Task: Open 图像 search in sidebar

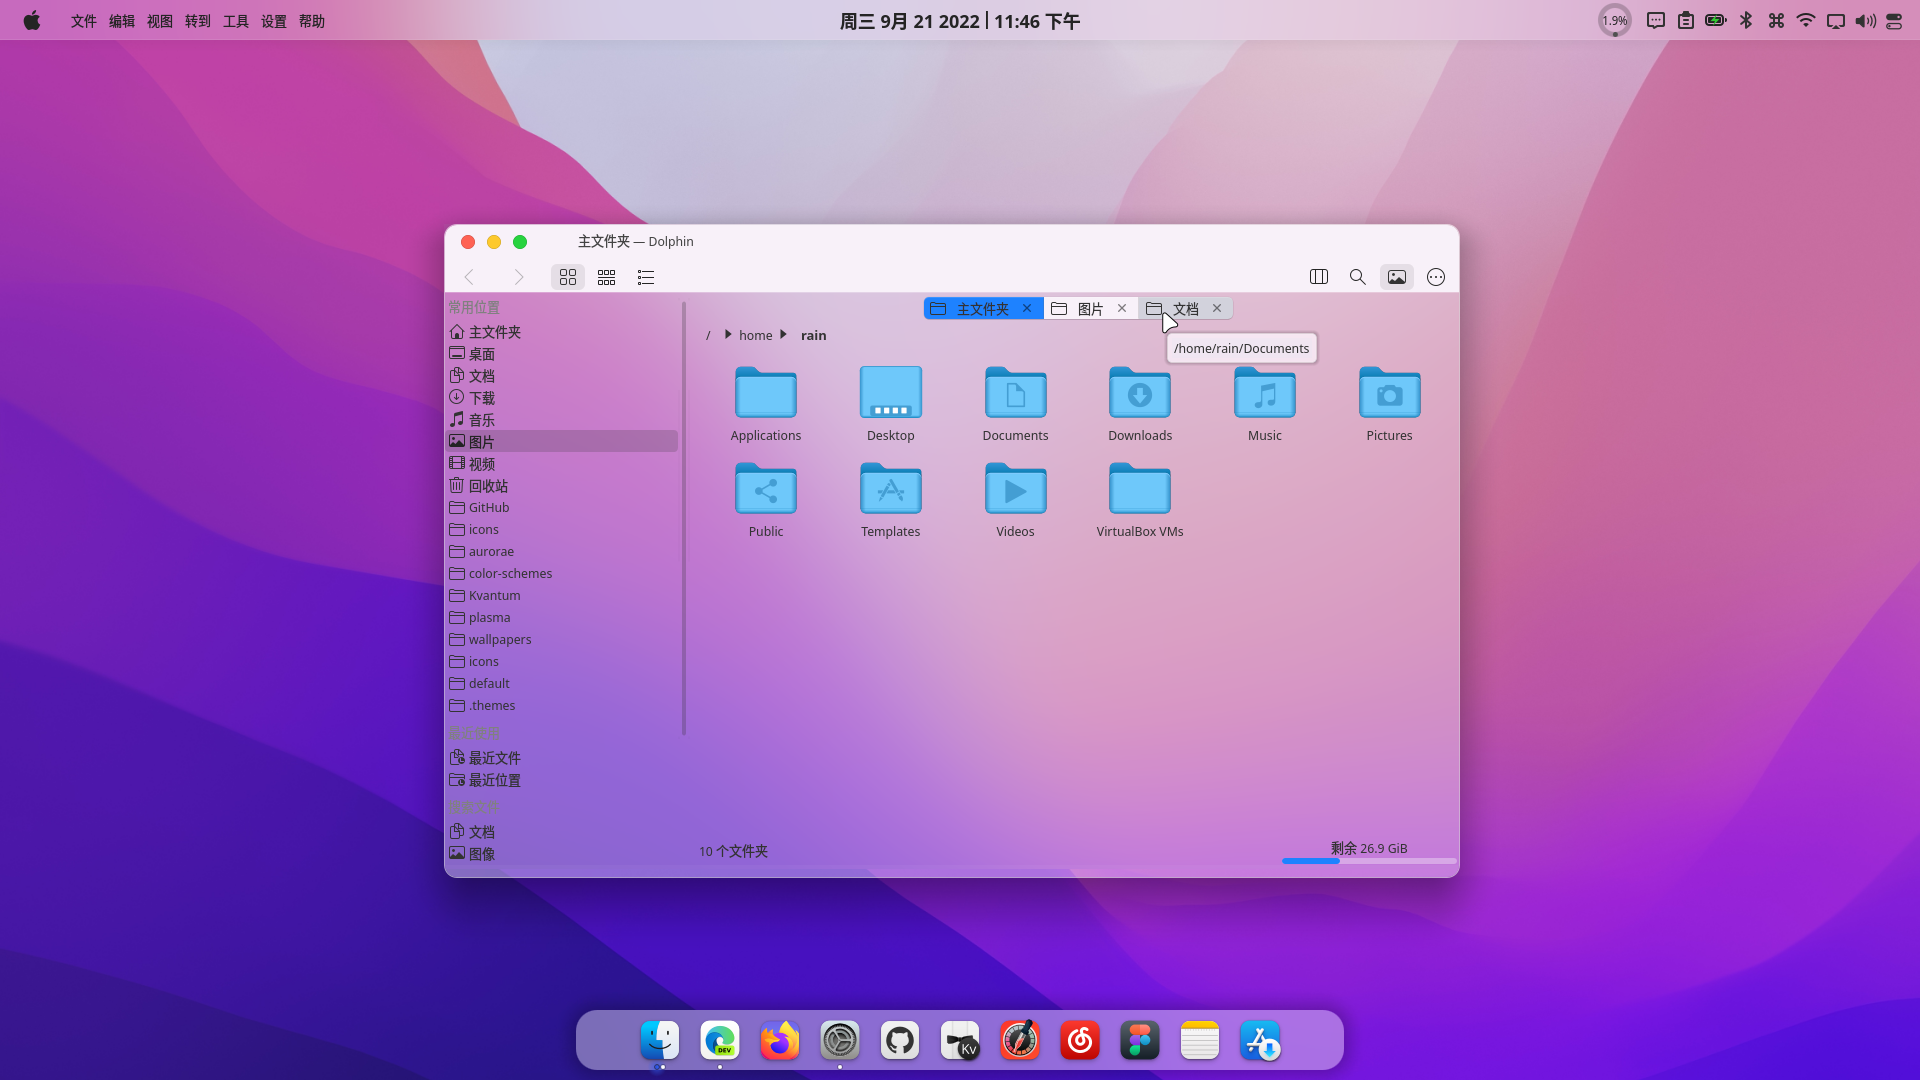Action: click(x=562, y=854)
